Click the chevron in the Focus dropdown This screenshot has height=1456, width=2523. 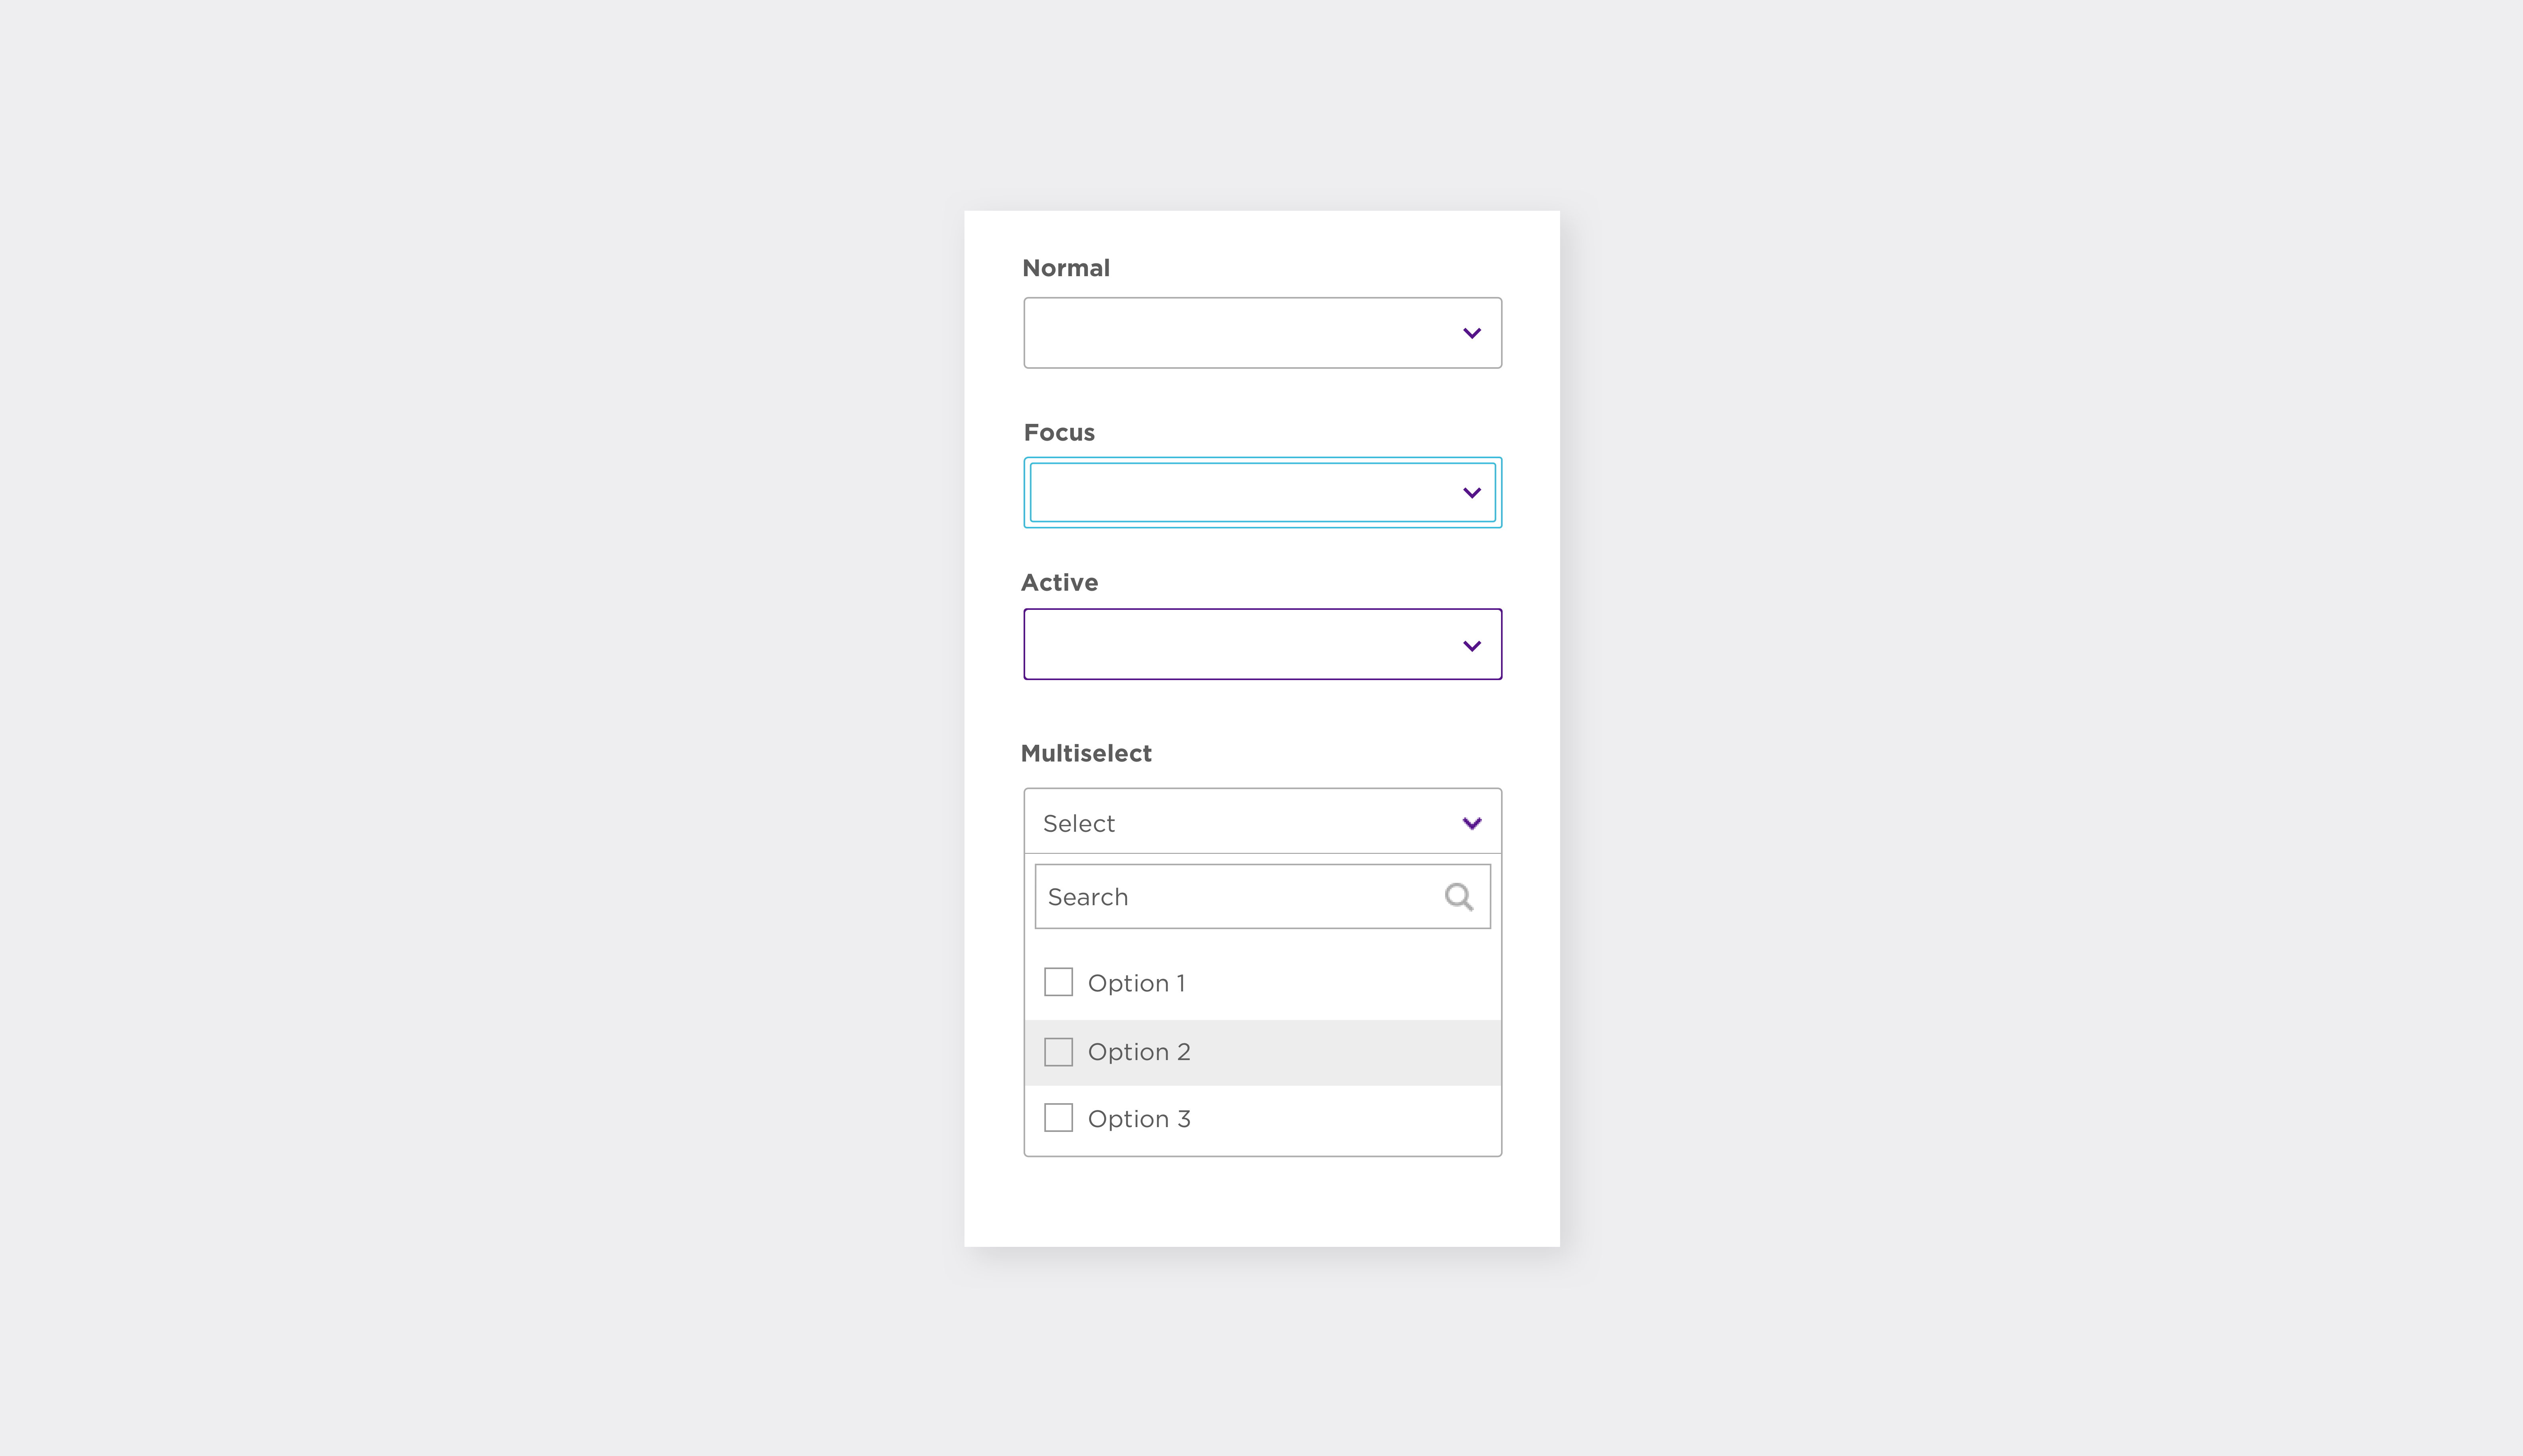(1471, 493)
